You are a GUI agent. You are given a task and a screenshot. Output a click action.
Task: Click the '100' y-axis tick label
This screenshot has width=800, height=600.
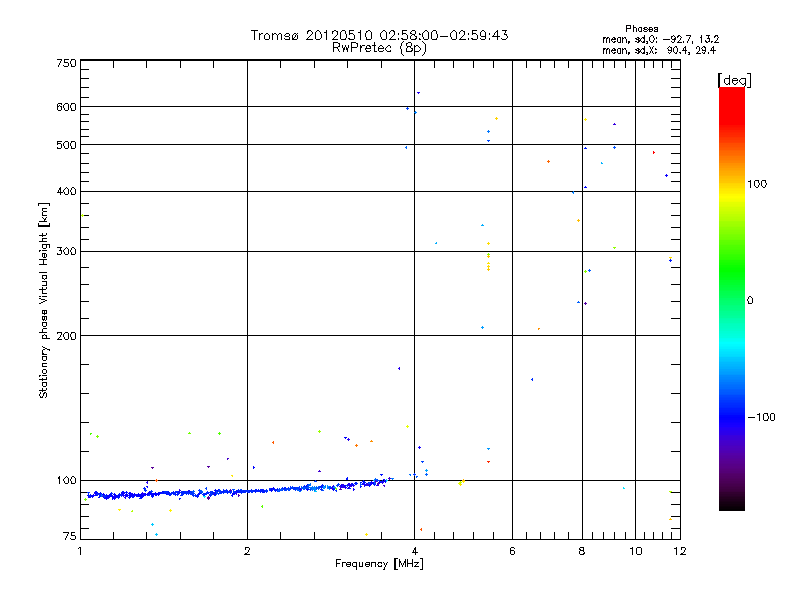pyautogui.click(x=66, y=480)
